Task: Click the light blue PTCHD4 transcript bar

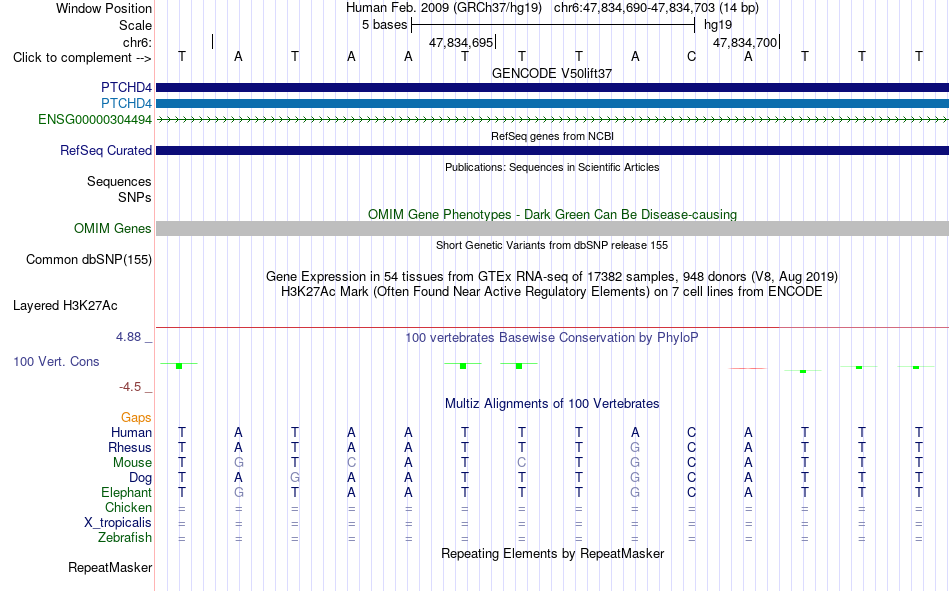Action: tap(553, 103)
